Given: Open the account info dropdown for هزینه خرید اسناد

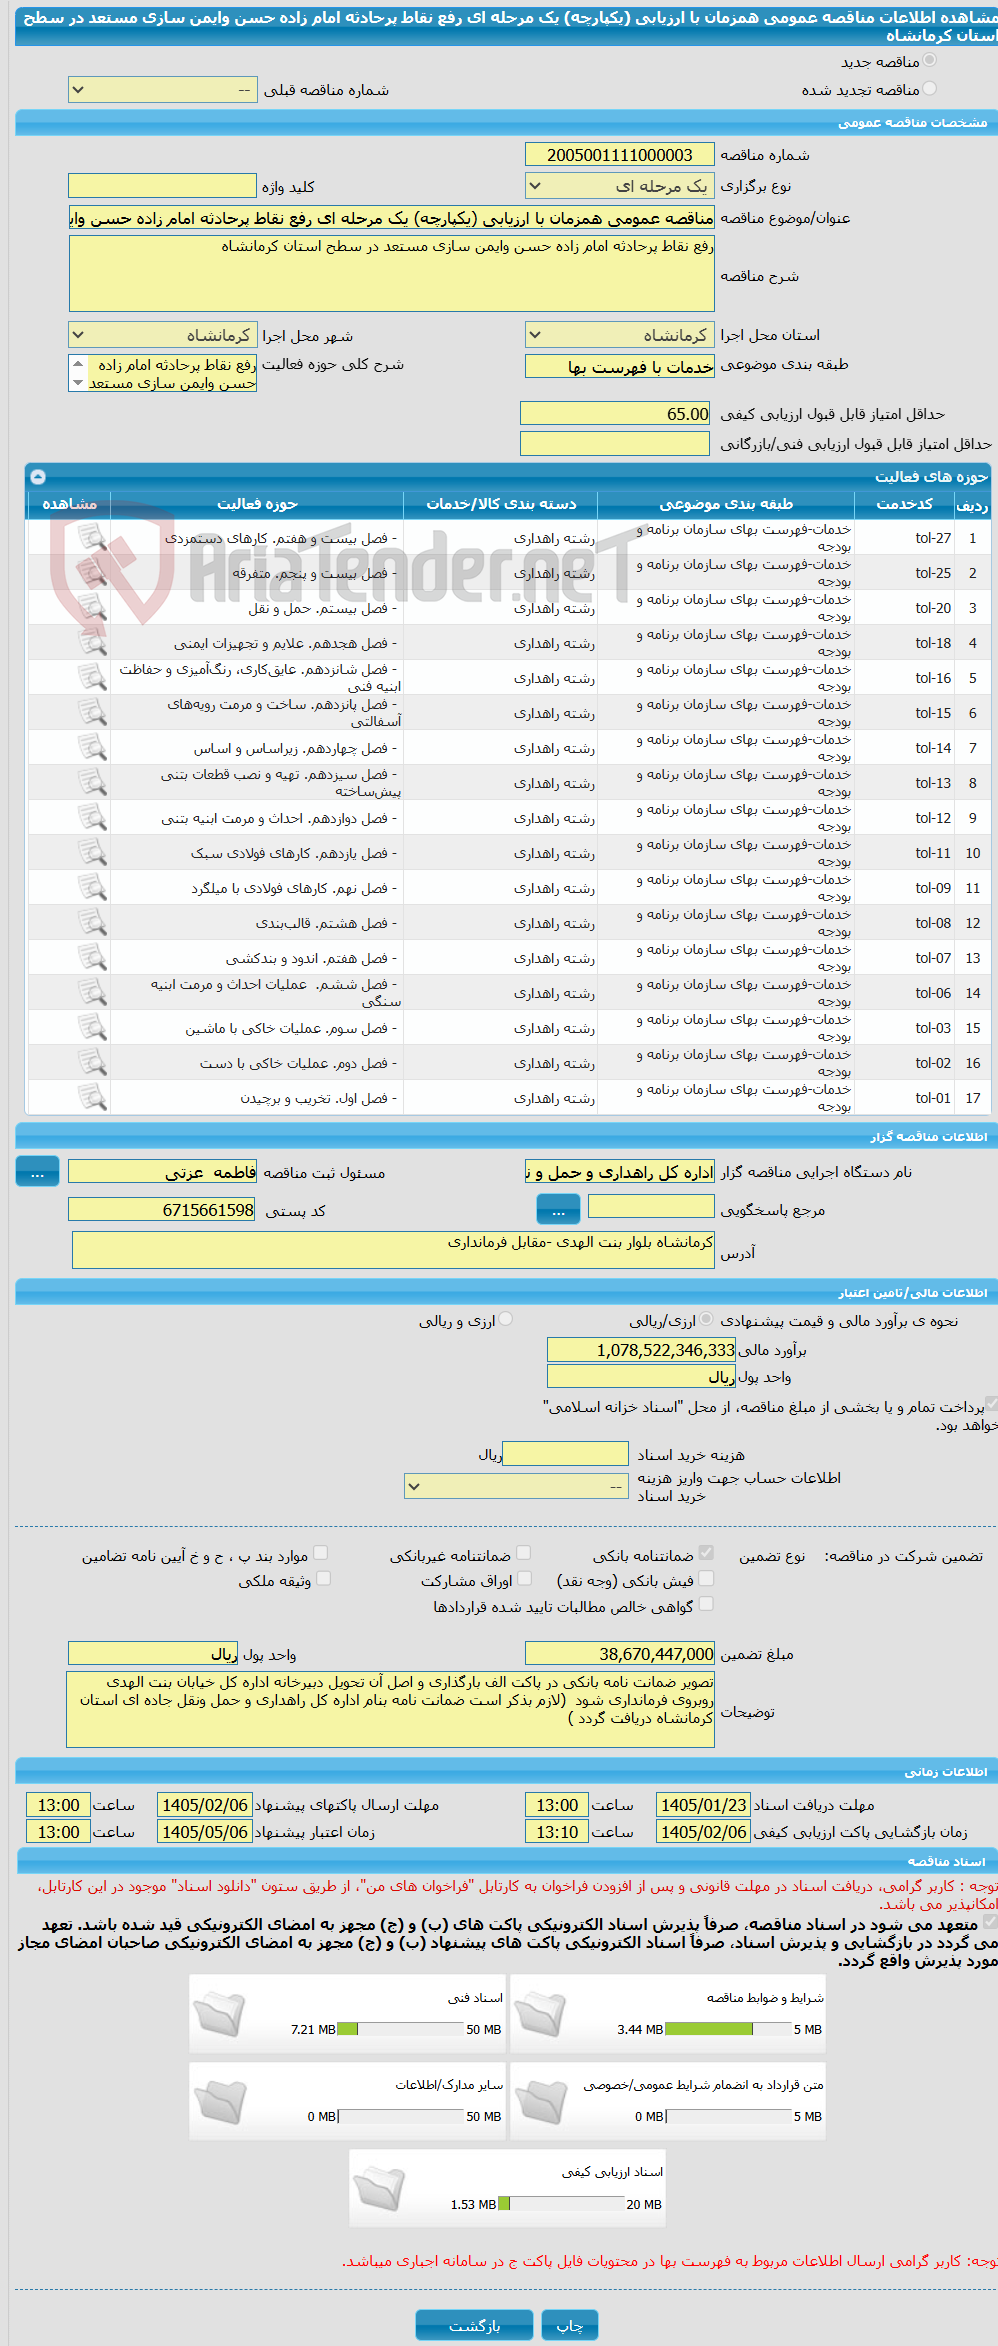Looking at the screenshot, I should 516,1486.
